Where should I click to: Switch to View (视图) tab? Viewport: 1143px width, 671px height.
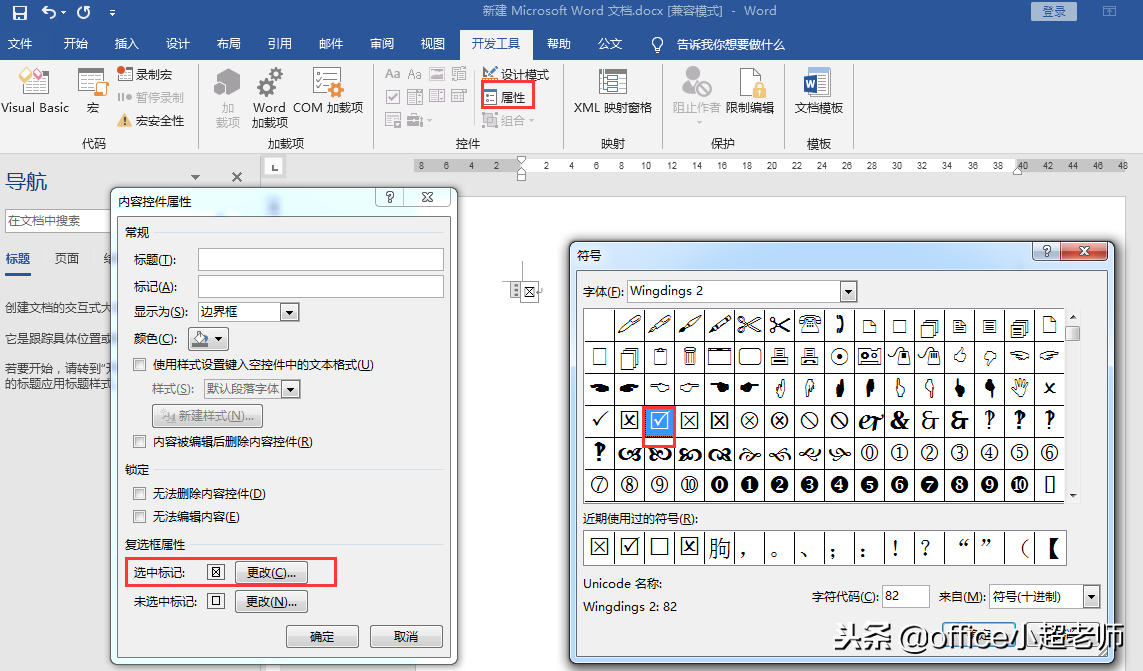point(432,44)
